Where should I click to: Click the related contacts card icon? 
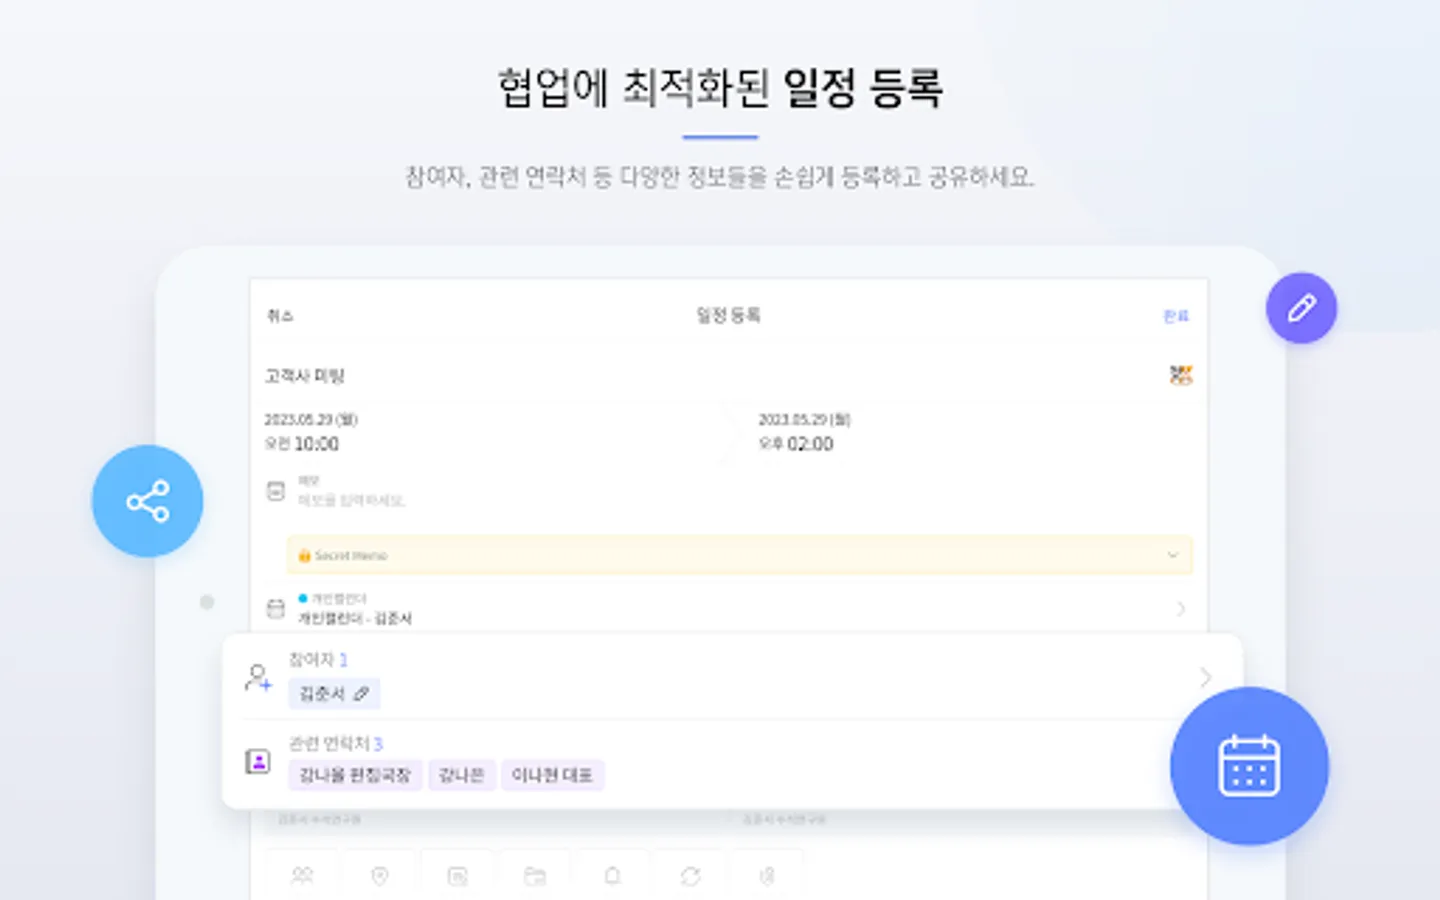pos(258,762)
